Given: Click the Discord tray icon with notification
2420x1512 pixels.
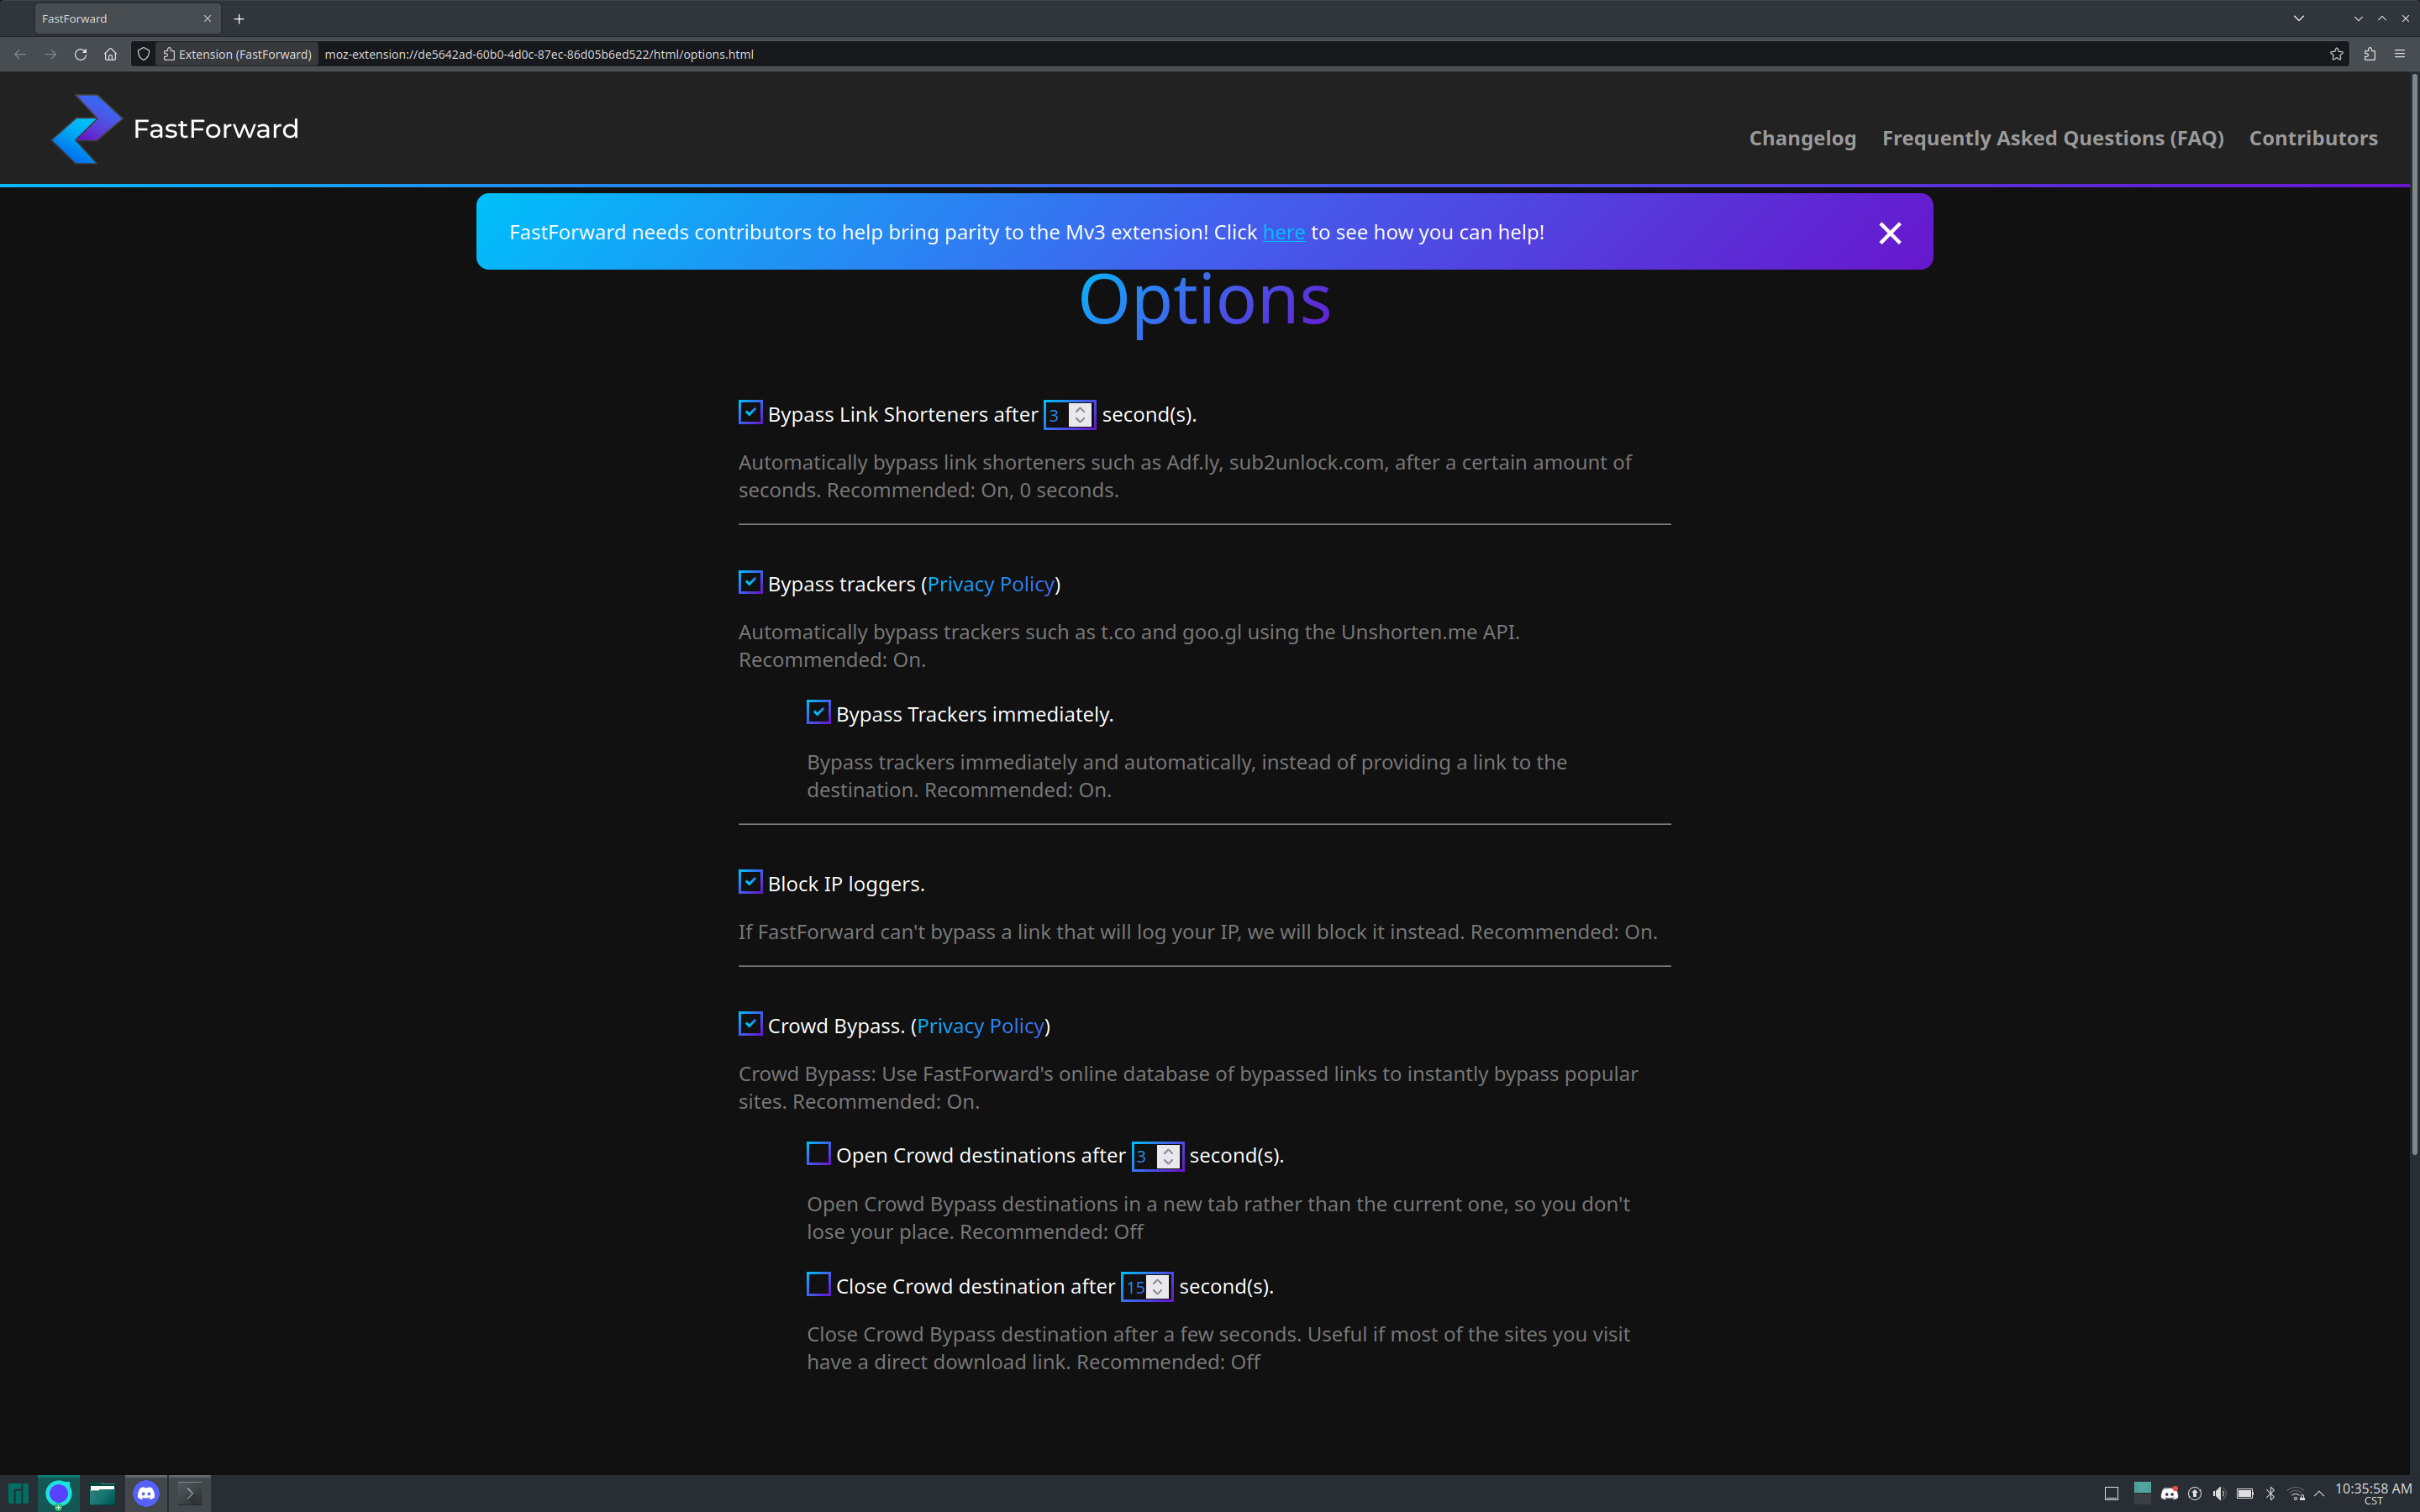Looking at the screenshot, I should click(x=2169, y=1493).
